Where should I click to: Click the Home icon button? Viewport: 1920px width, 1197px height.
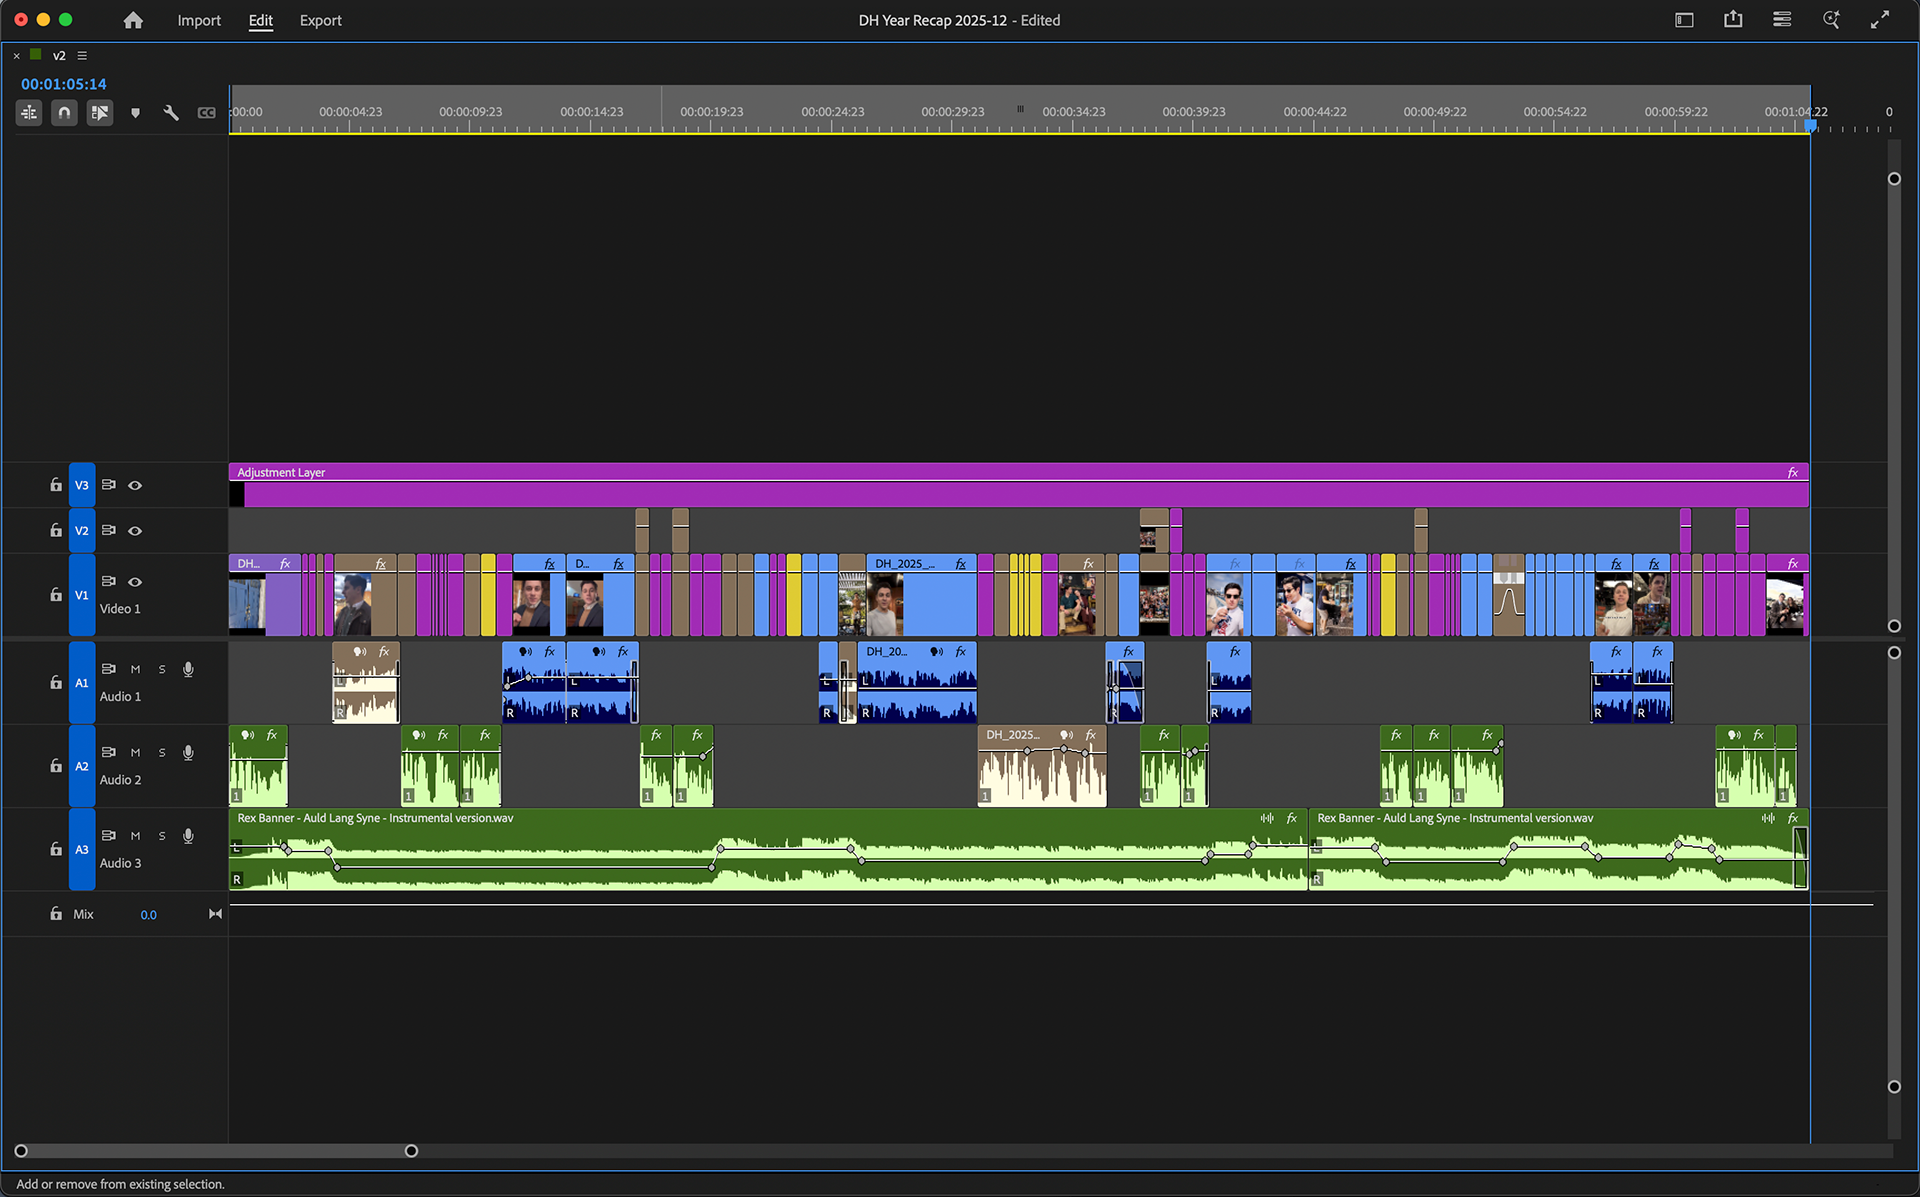click(133, 19)
